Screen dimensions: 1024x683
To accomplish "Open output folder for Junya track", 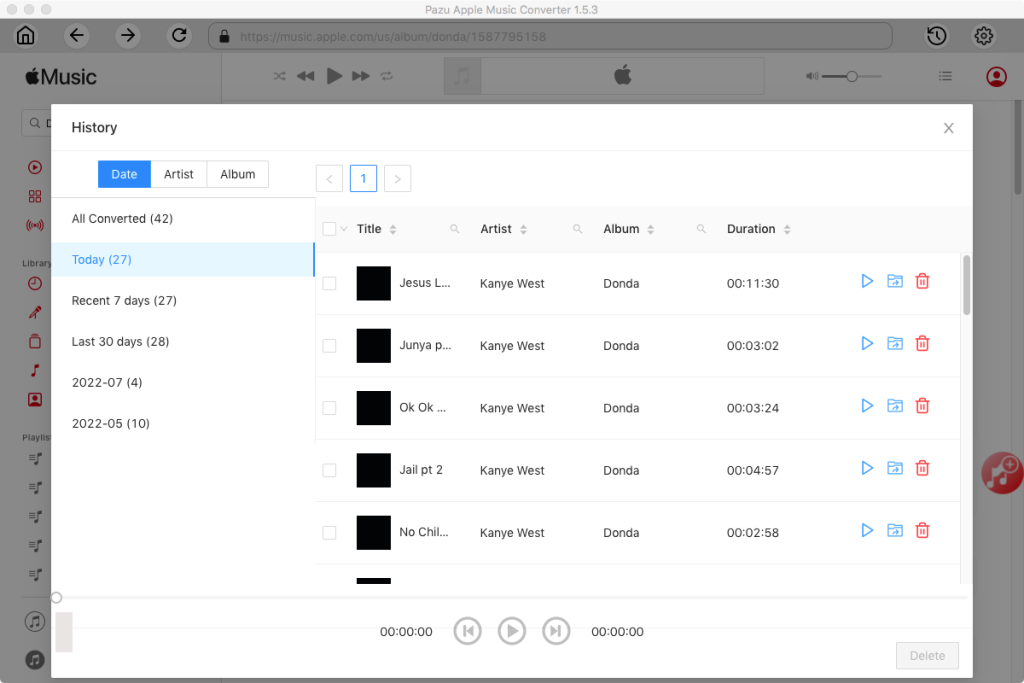I will click(895, 344).
